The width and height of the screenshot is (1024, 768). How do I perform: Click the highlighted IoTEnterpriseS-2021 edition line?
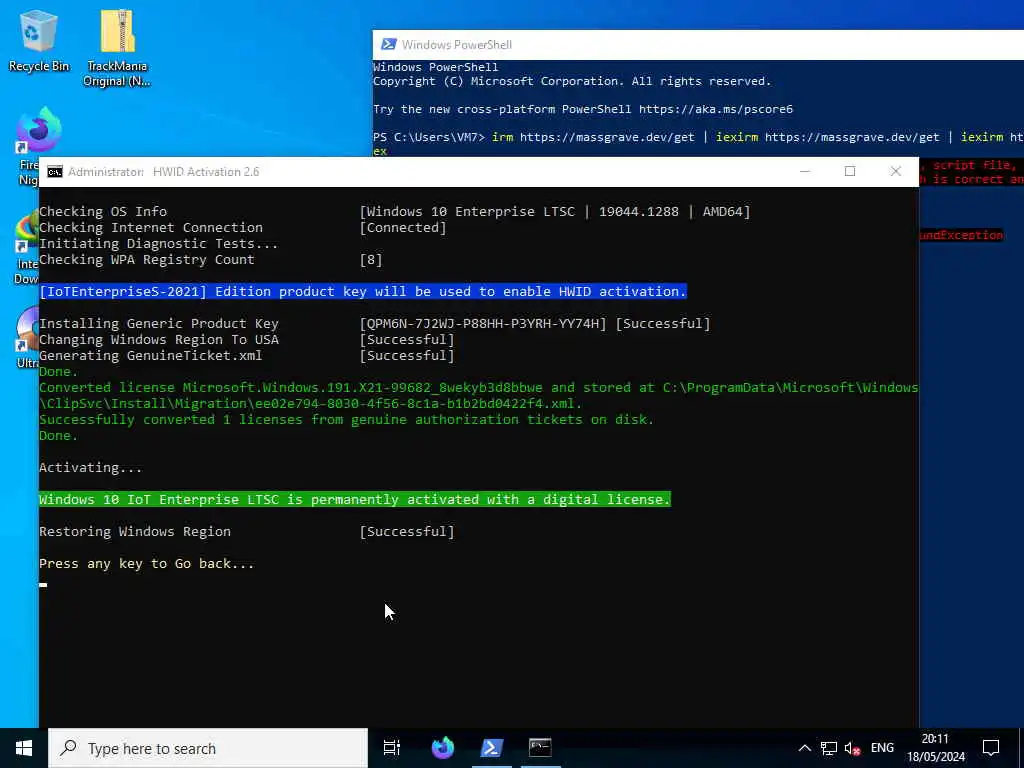363,291
